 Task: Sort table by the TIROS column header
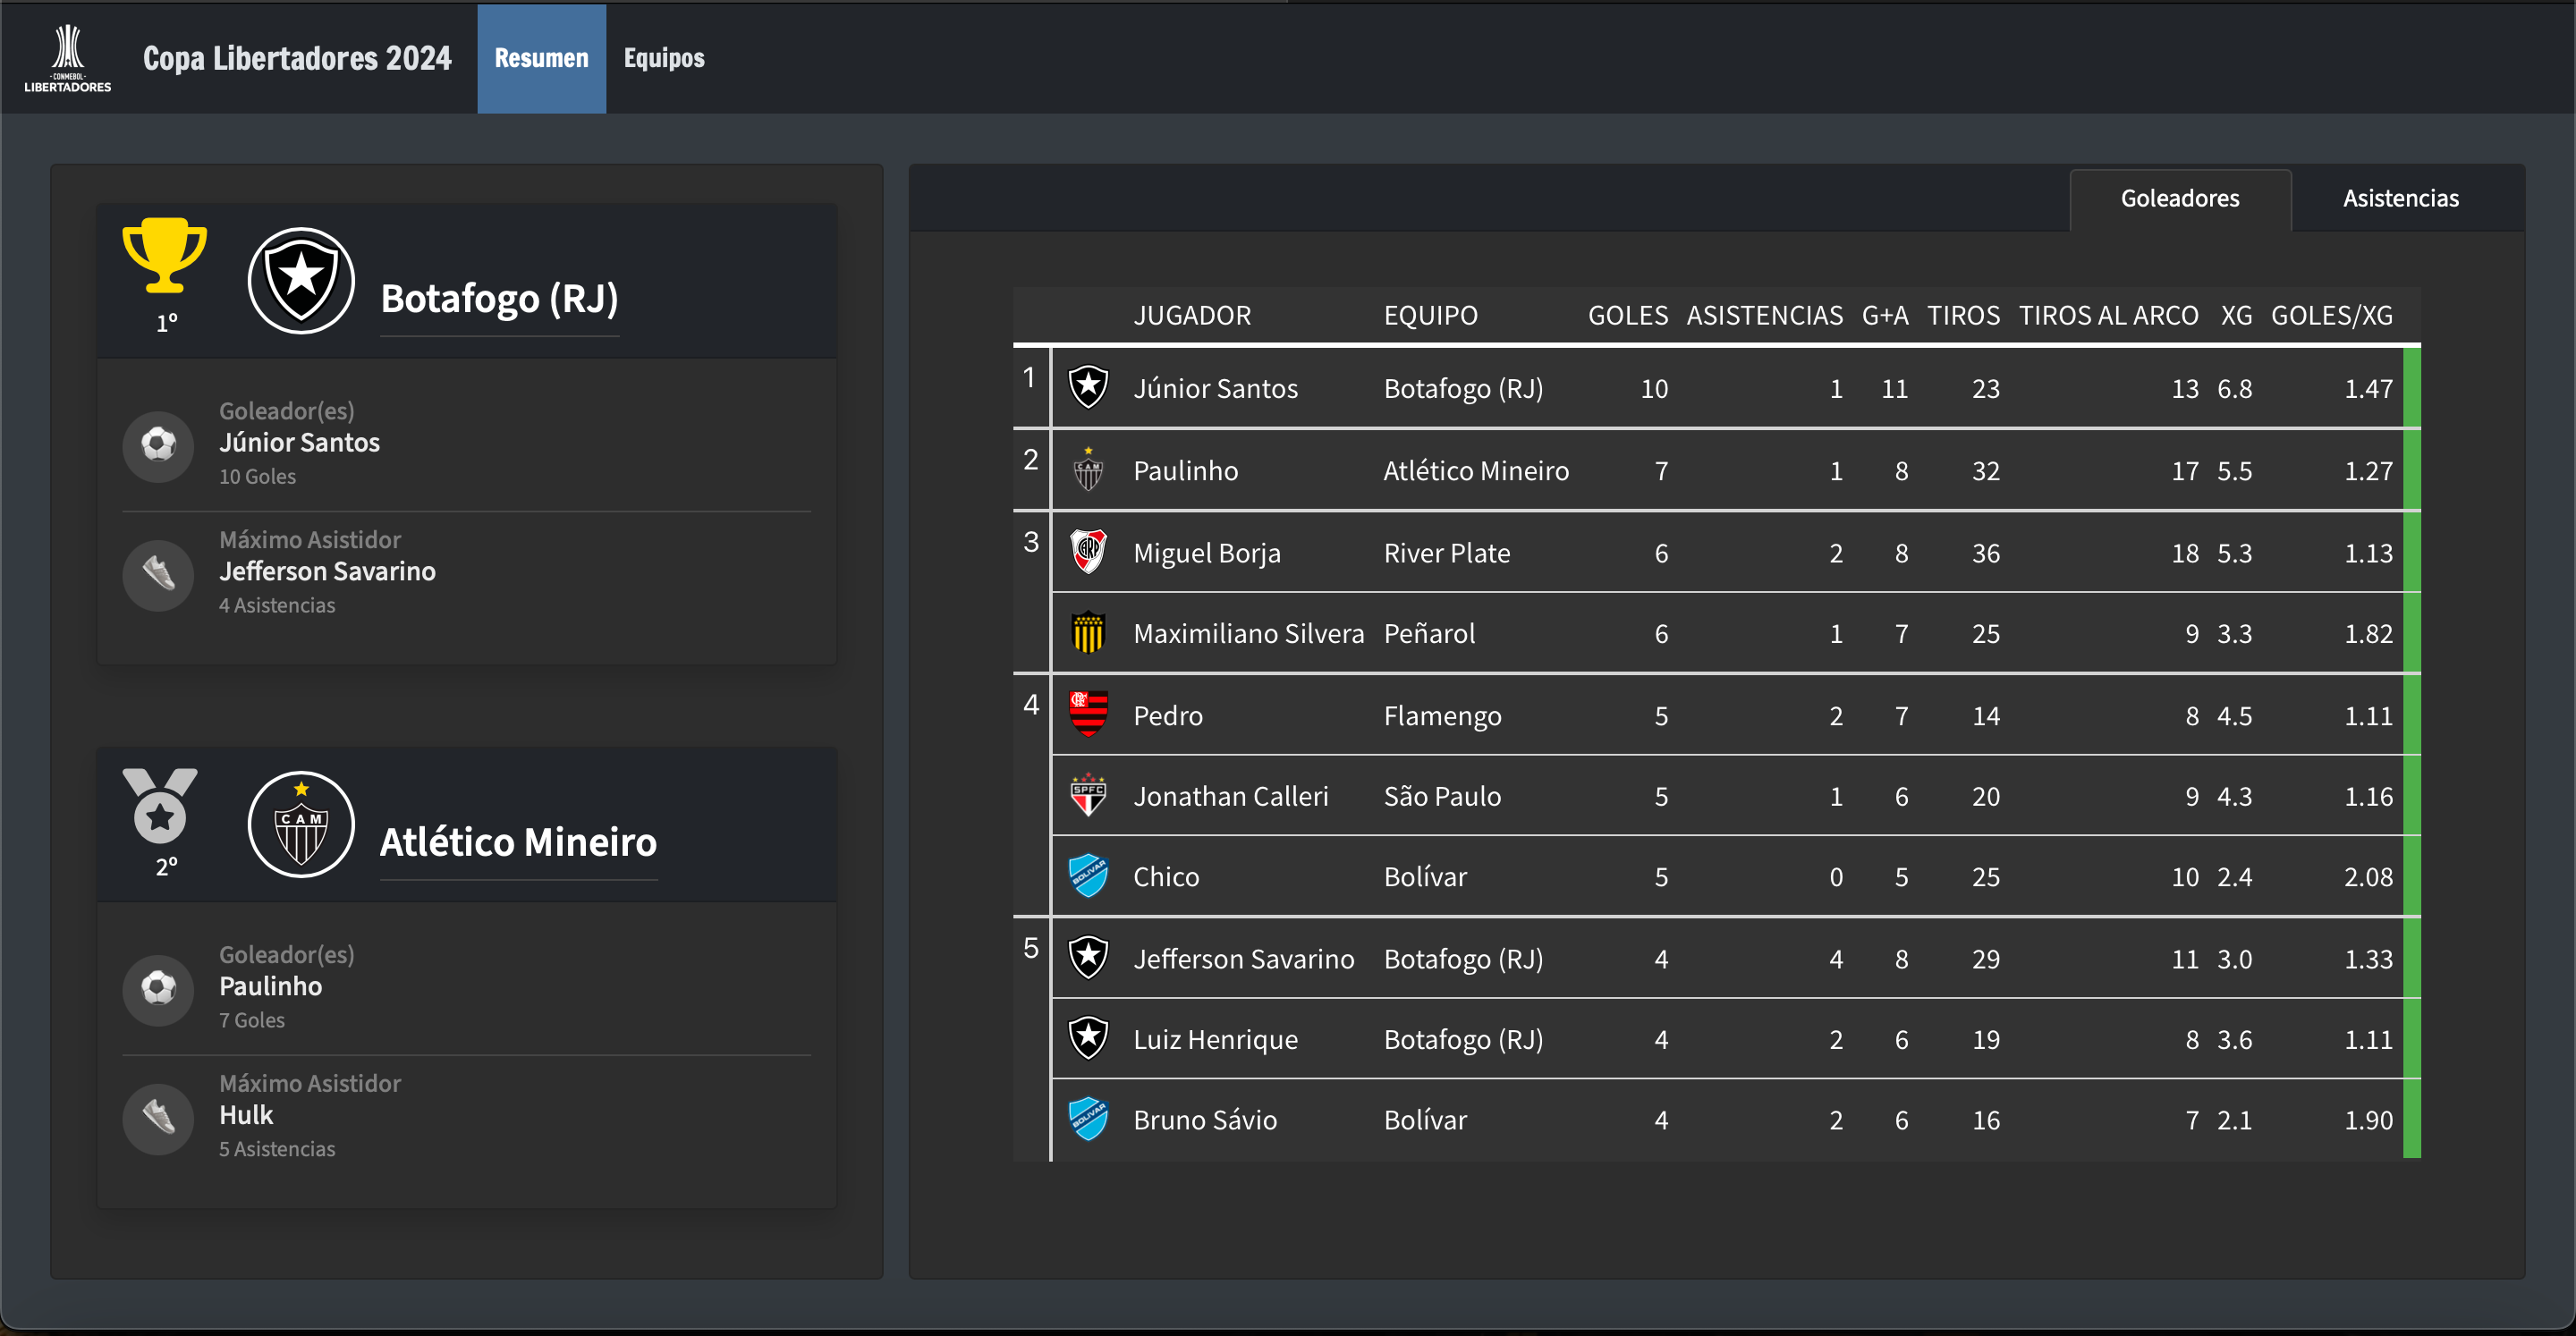click(1963, 316)
